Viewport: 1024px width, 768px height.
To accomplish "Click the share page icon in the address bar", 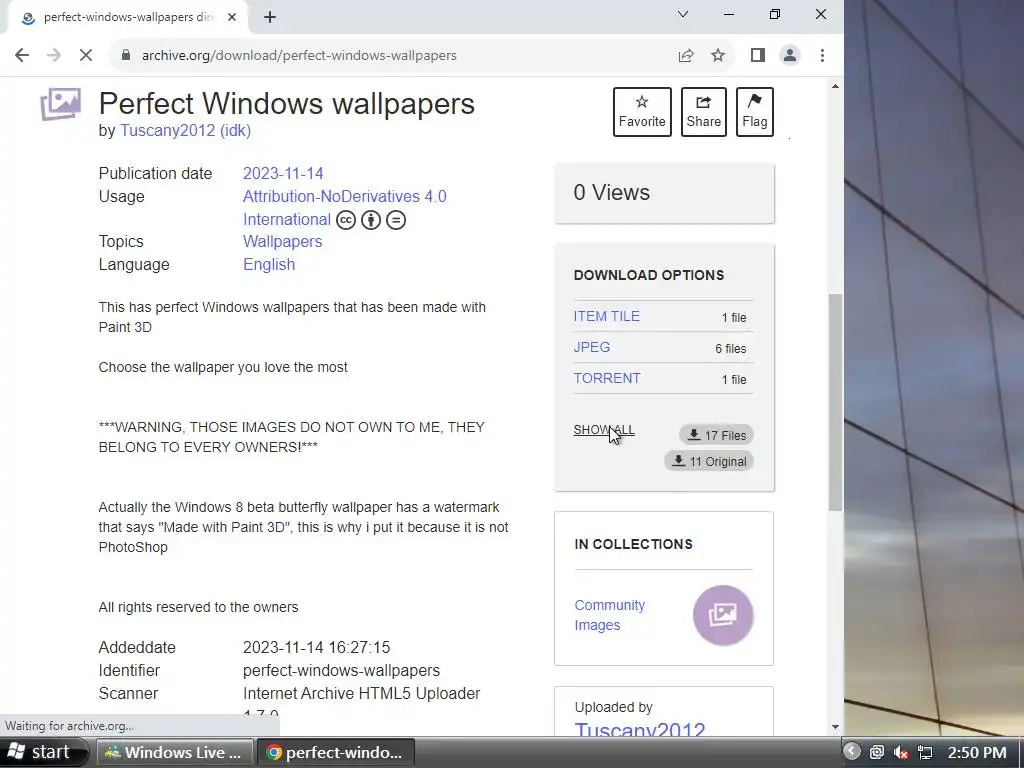I will coord(686,56).
